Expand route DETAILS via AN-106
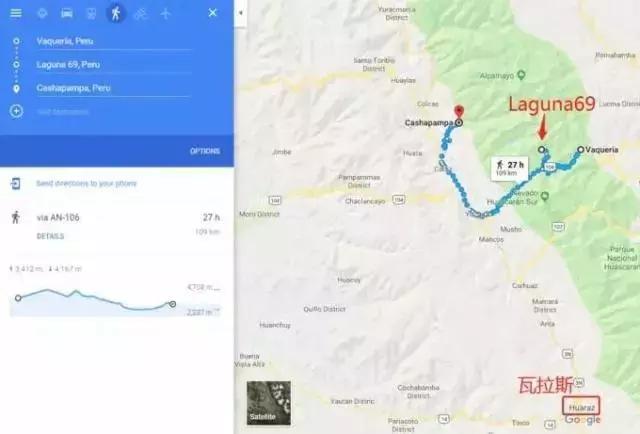 coord(50,236)
